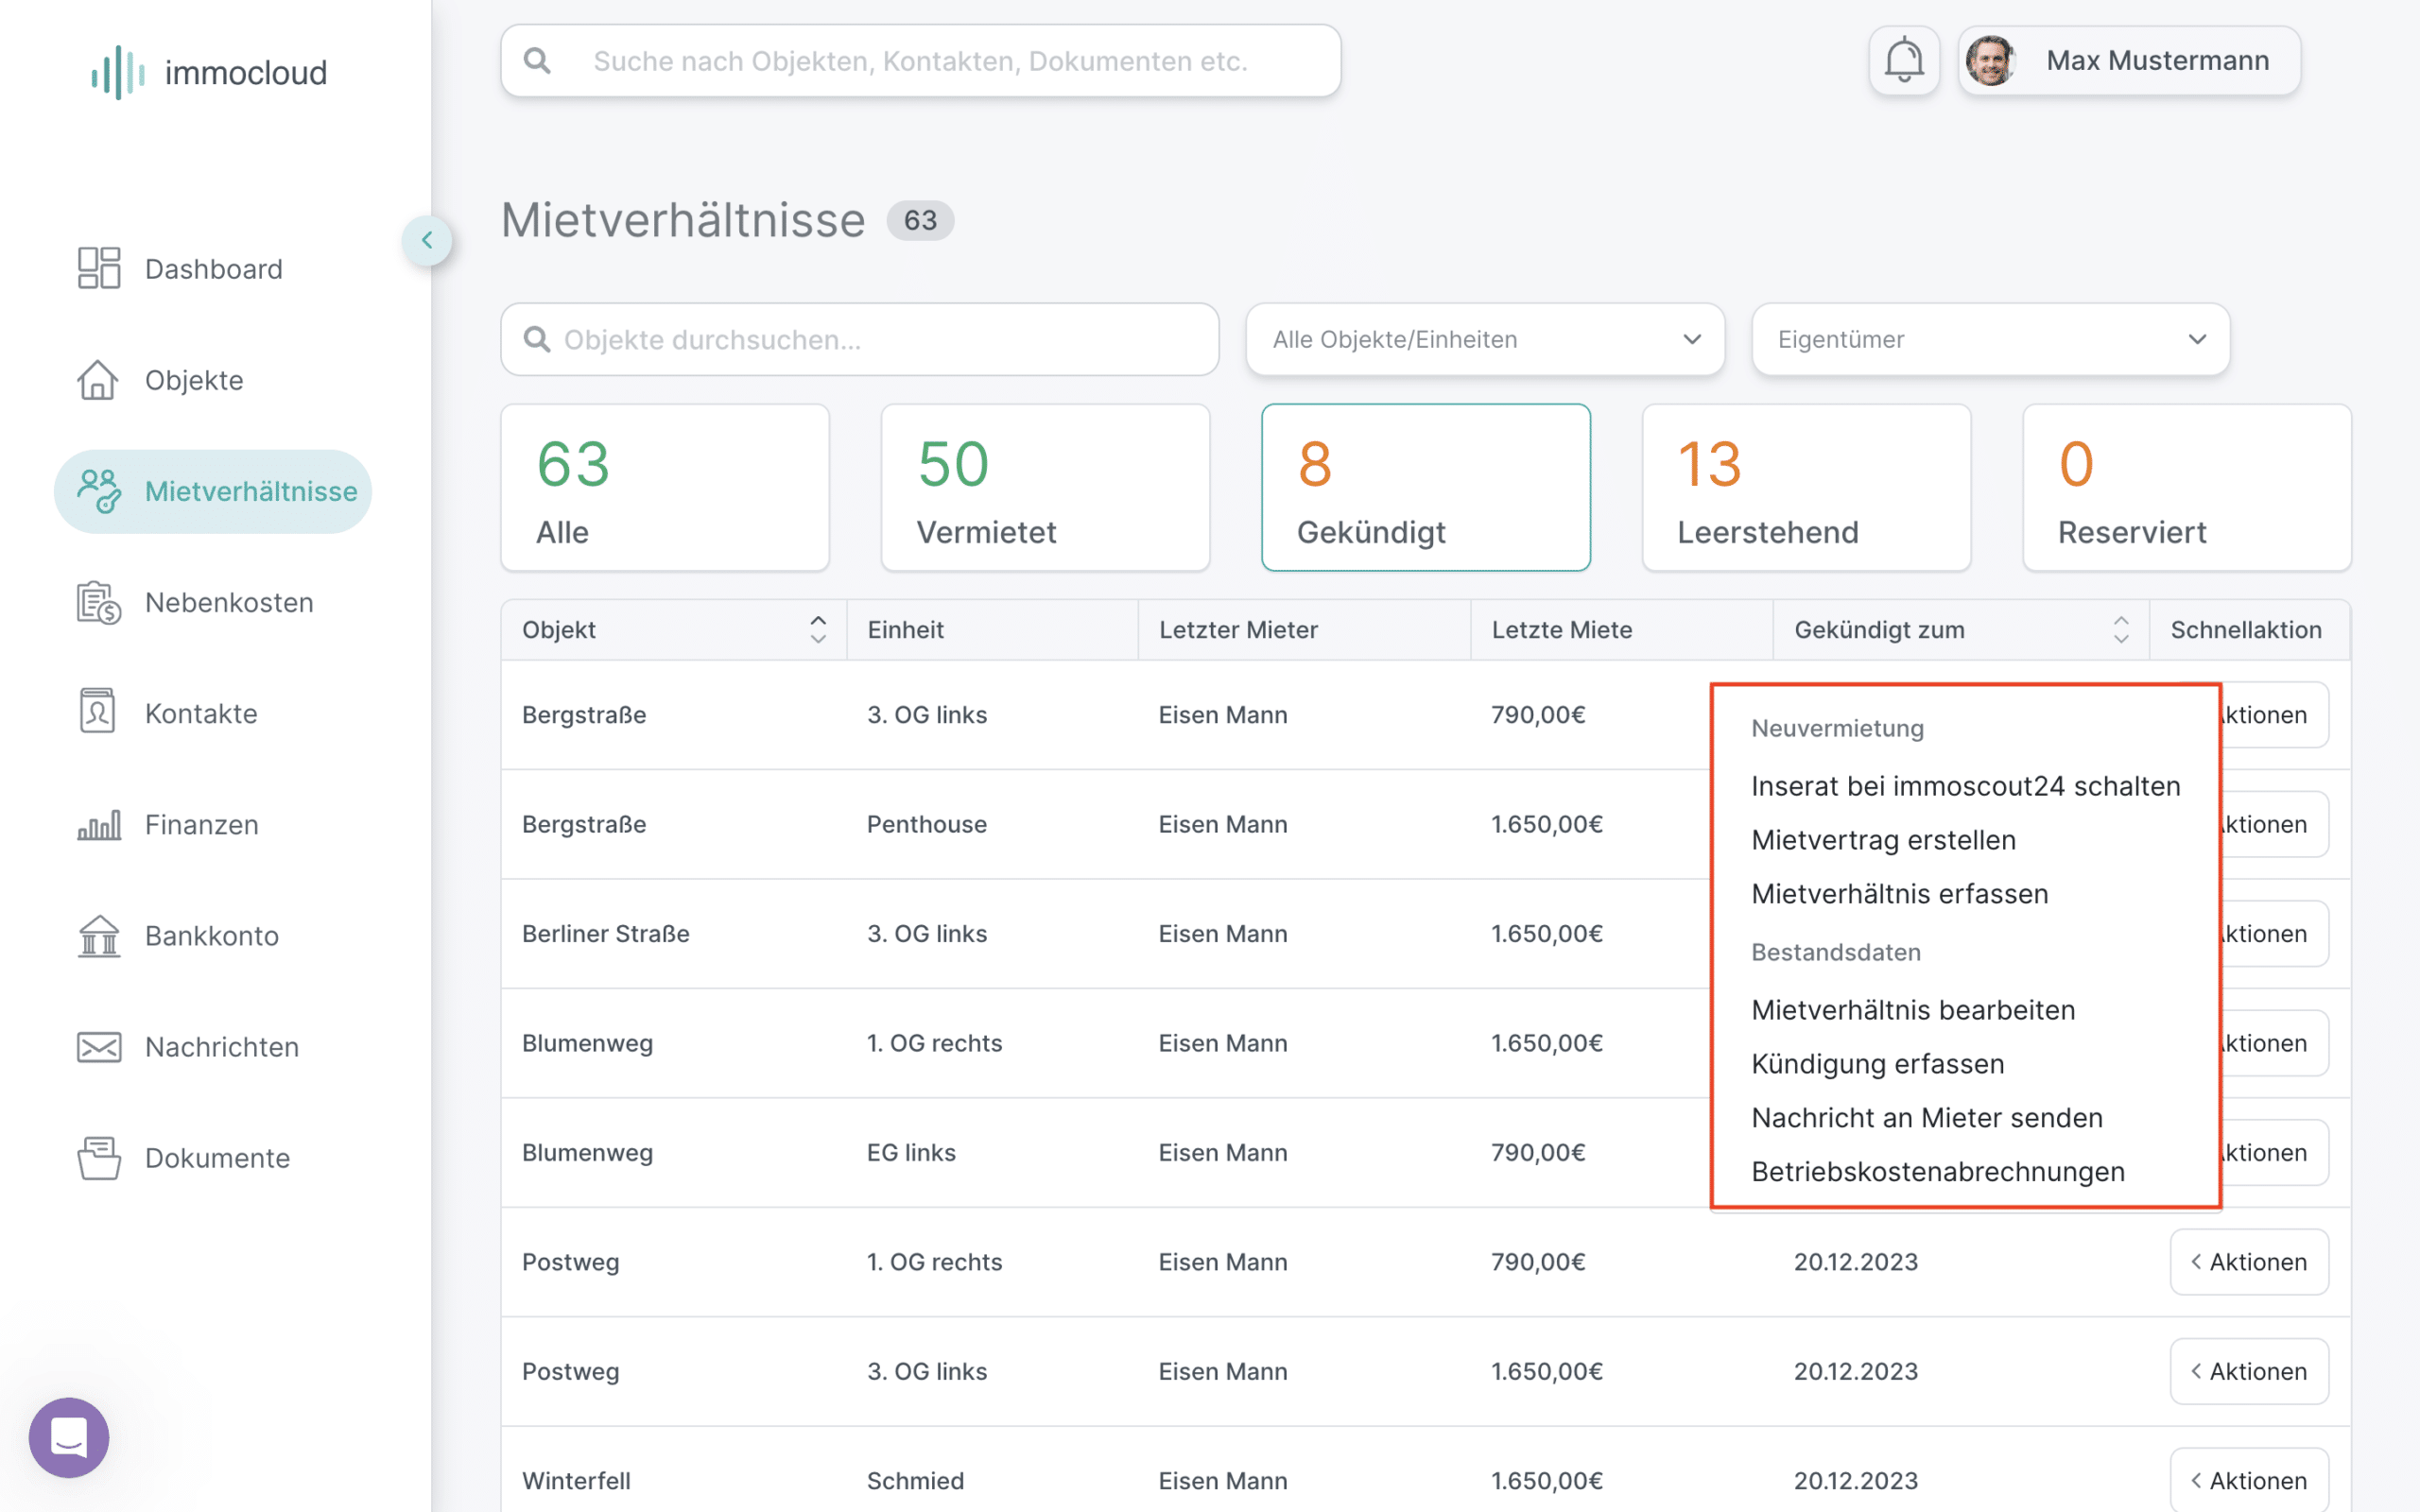2420x1512 pixels.
Task: Open the notifications bell icon
Action: click(1903, 61)
